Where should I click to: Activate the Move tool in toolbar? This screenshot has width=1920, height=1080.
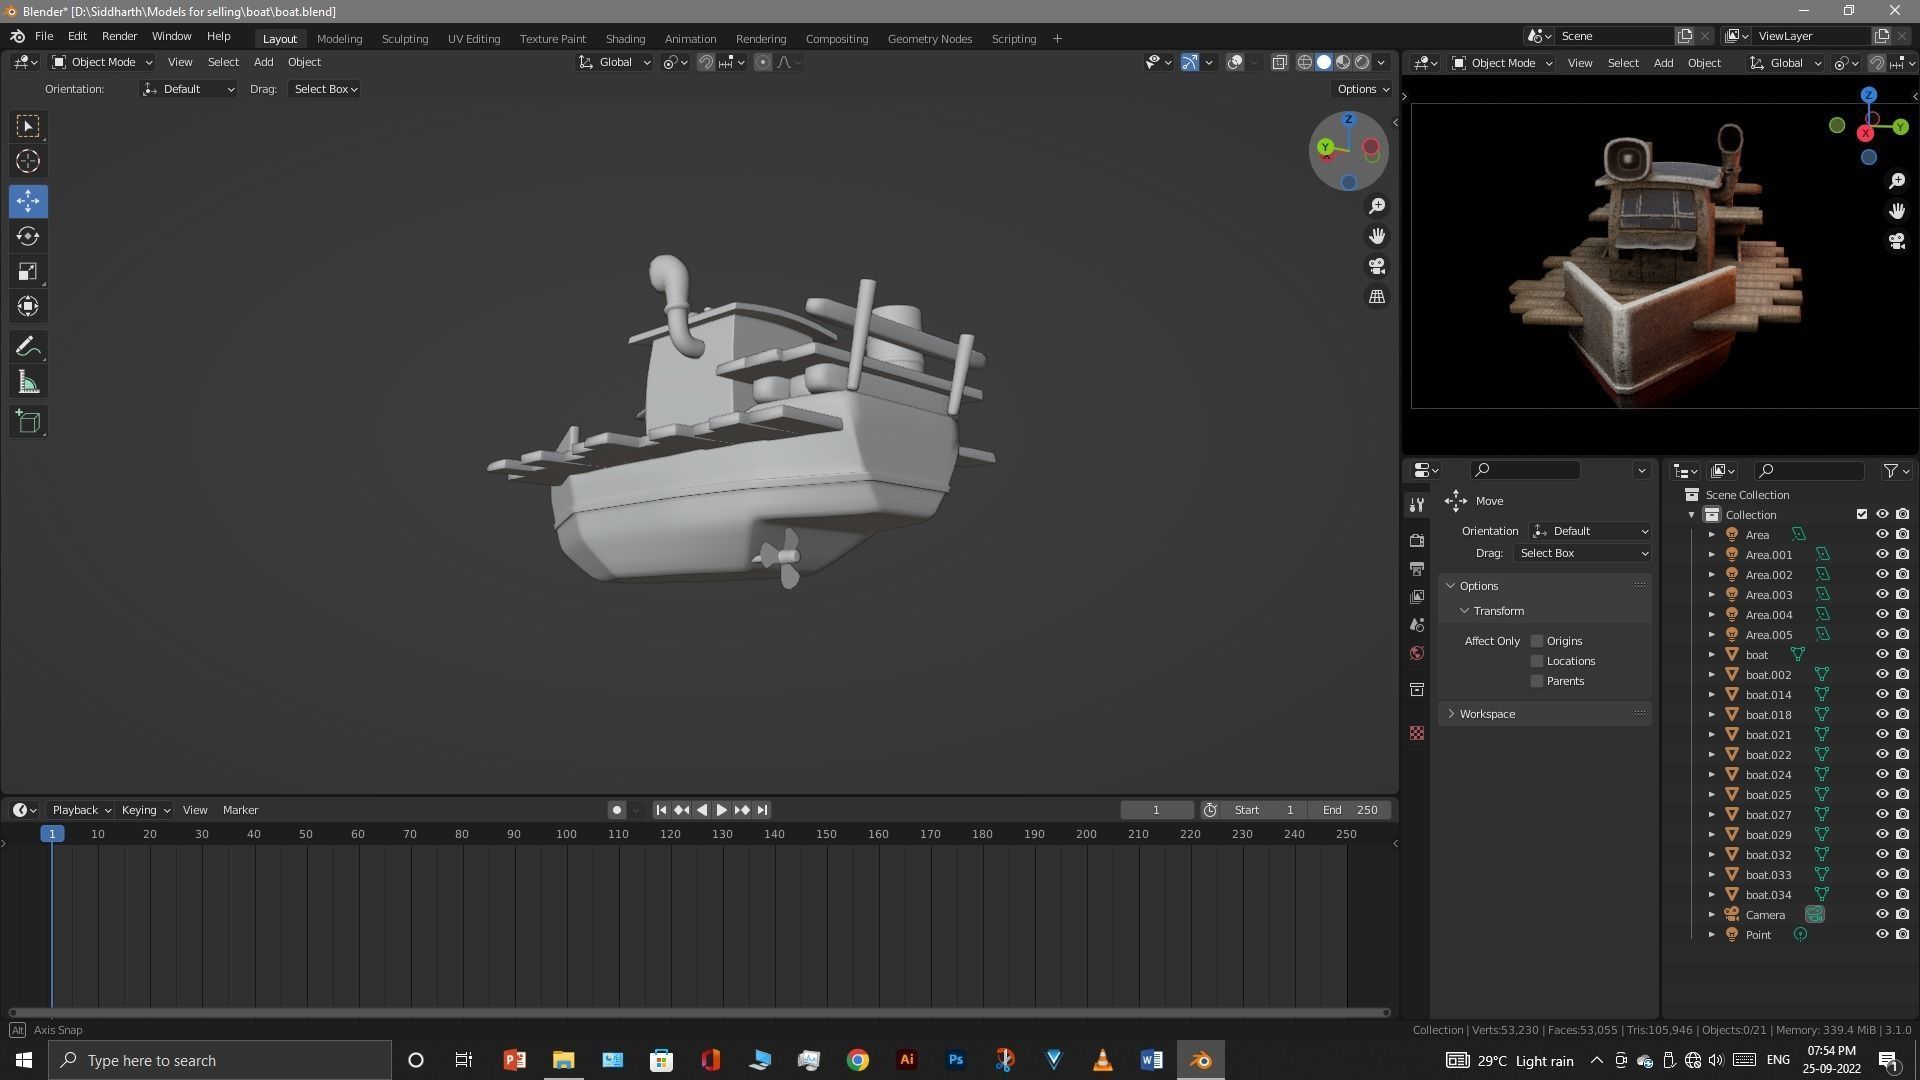tap(28, 201)
